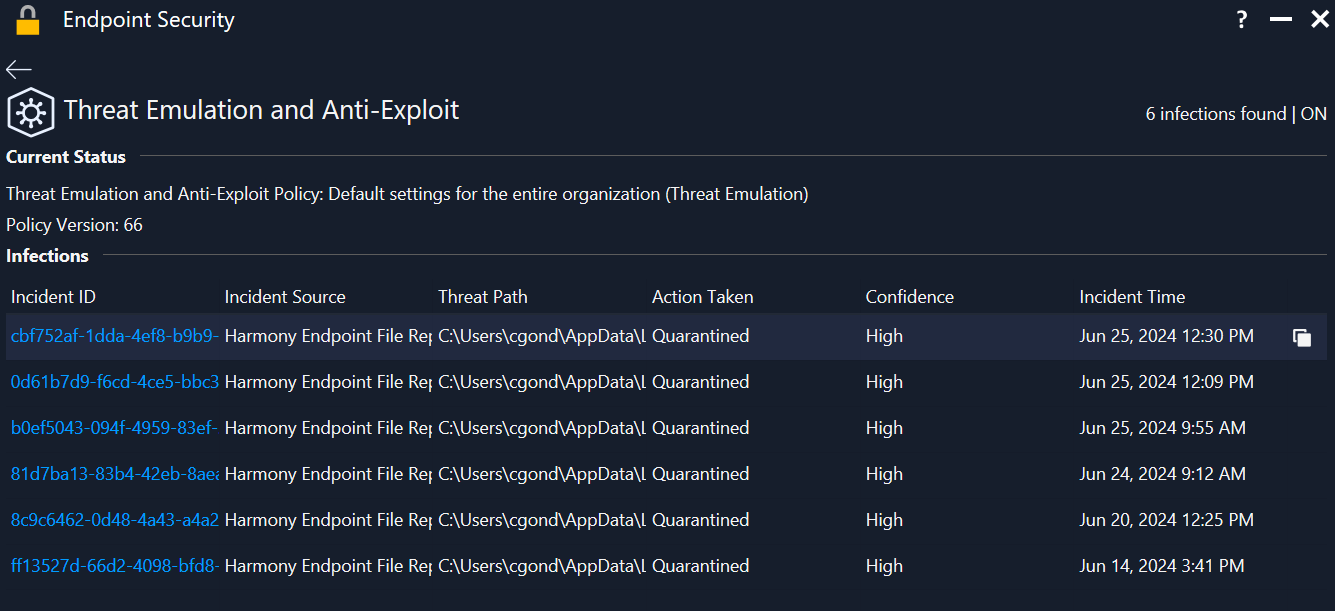The width and height of the screenshot is (1335, 611).
Task: Click the Threat Emulation and Anti-Exploit Policy line
Action: tap(407, 194)
